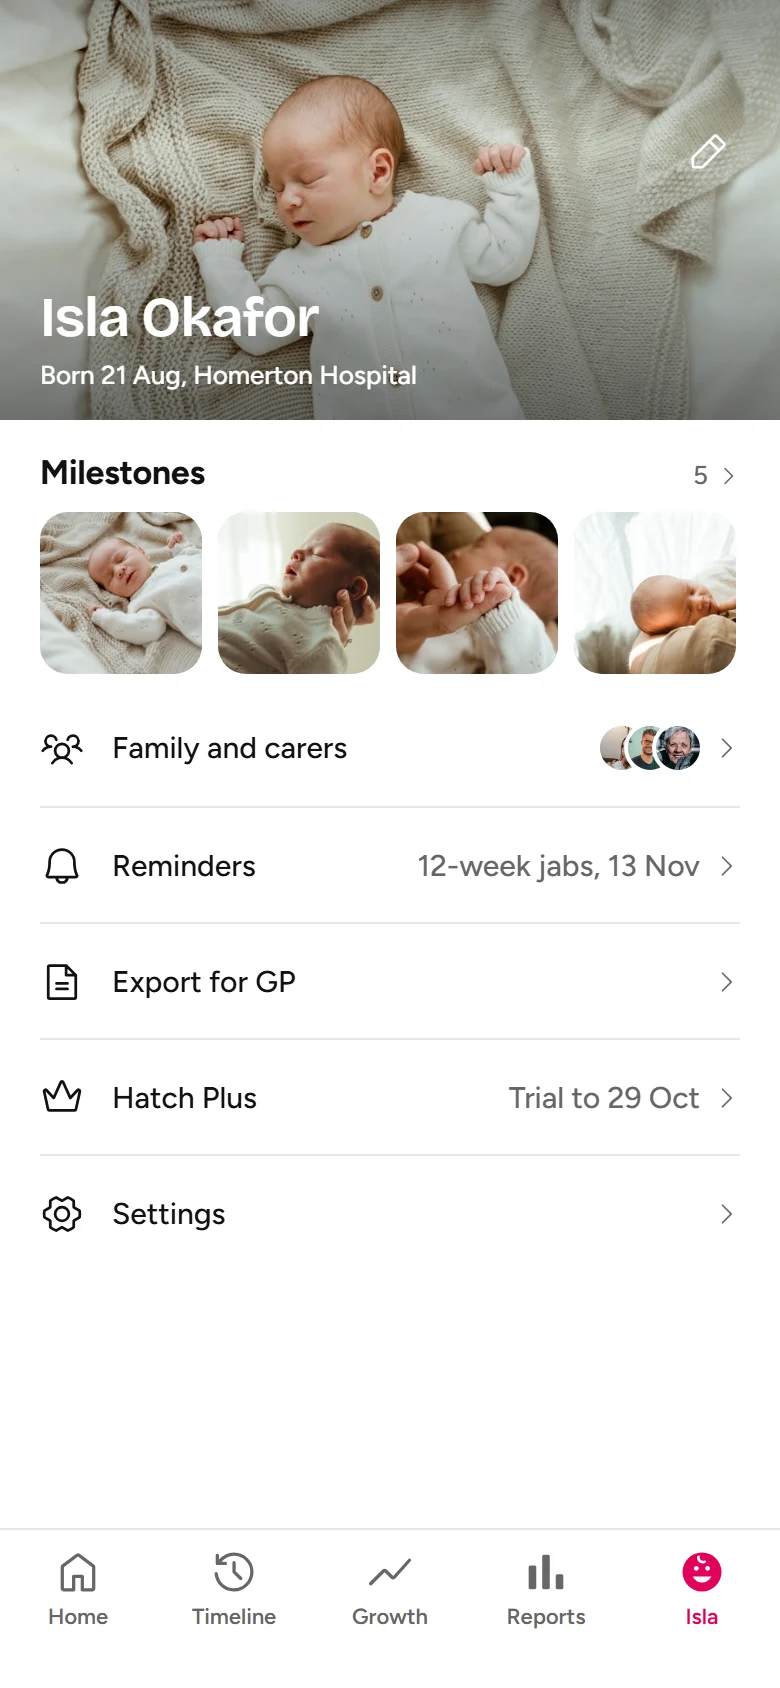Open the Growth chart tab

390,1590
